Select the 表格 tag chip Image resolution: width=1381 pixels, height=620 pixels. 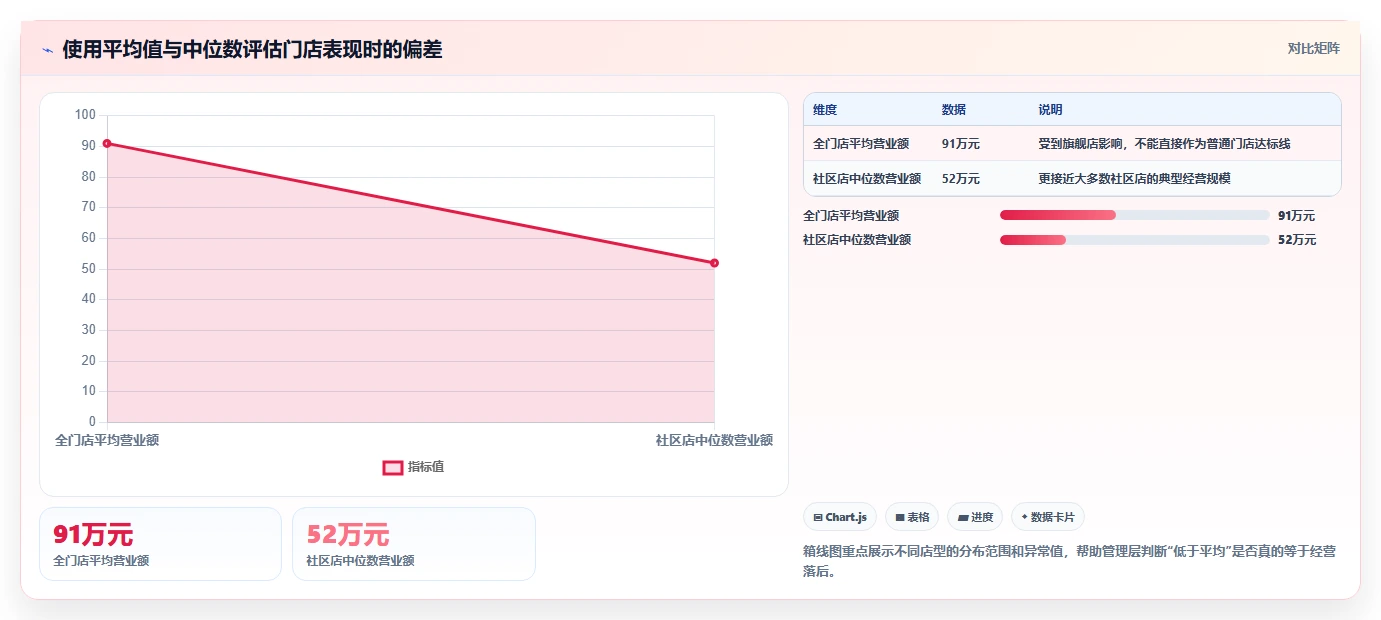click(x=912, y=517)
